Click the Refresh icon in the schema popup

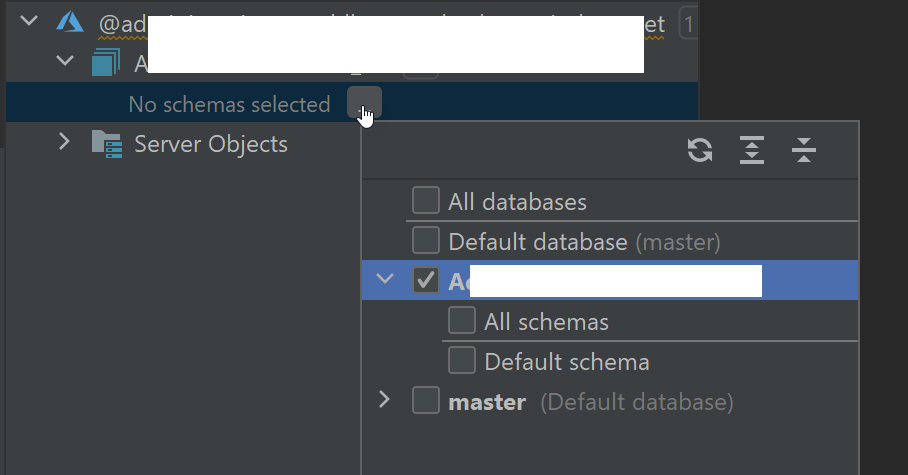point(700,151)
